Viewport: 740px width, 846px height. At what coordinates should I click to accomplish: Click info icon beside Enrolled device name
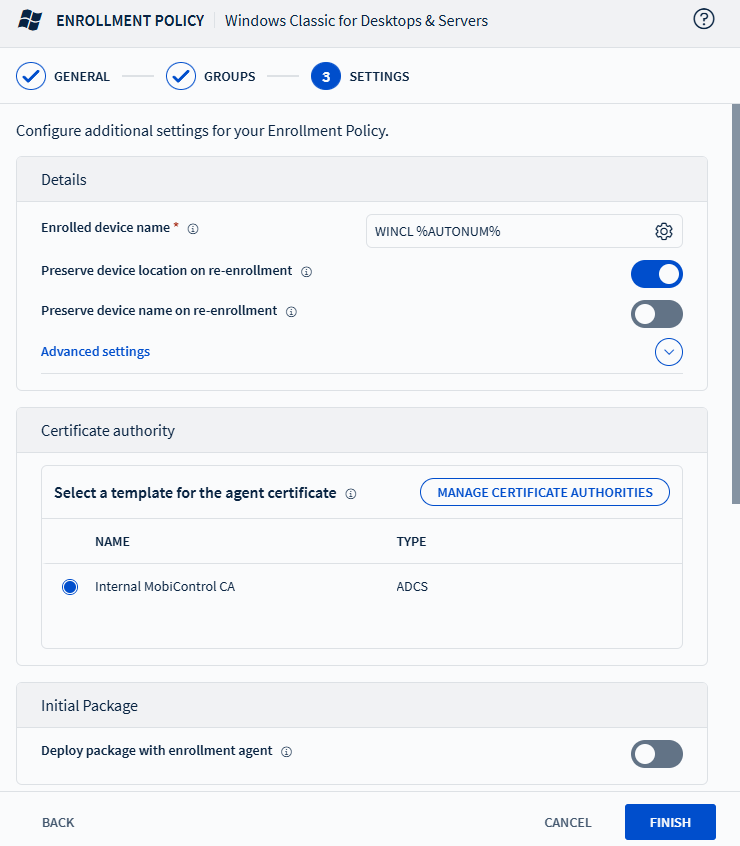click(193, 229)
